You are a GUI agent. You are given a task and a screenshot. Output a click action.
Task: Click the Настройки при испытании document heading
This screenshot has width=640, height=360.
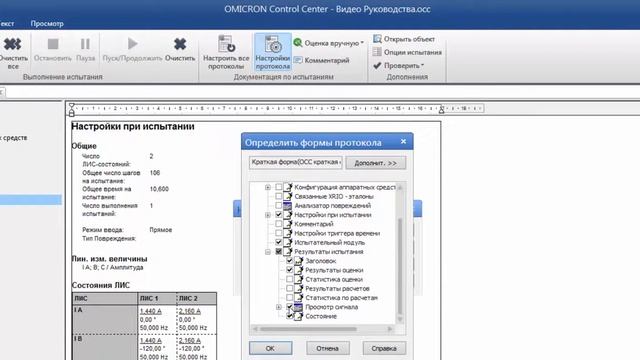click(x=133, y=127)
